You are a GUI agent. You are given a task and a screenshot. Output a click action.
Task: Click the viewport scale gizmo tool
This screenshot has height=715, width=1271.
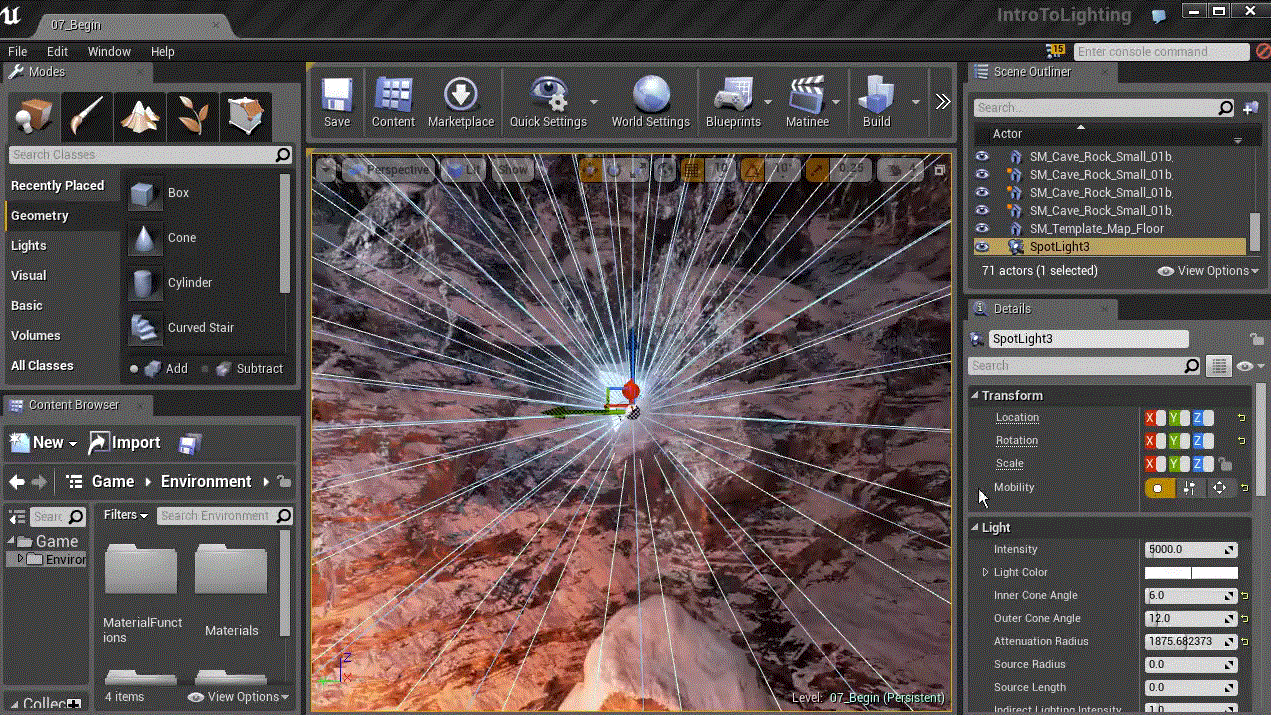tap(638, 170)
